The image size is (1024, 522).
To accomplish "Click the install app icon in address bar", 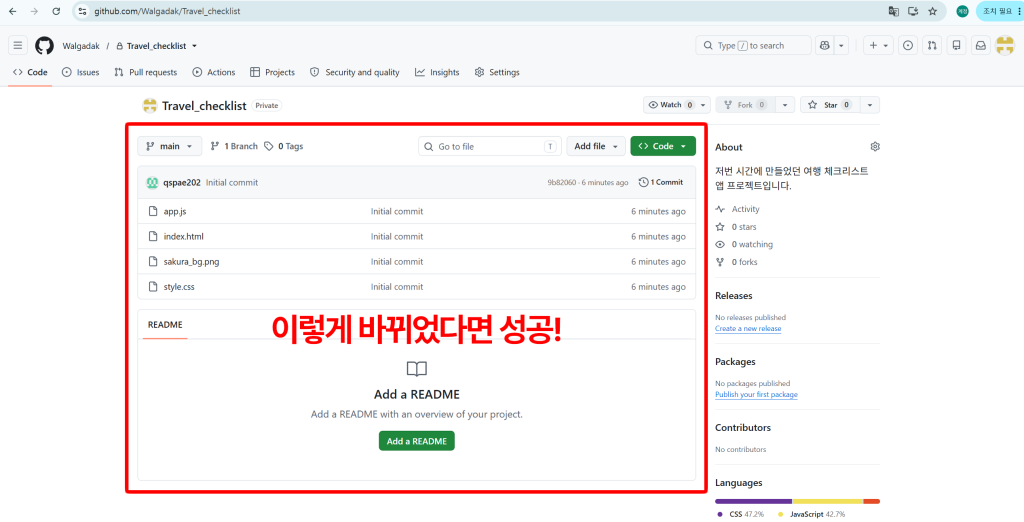I will 913,11.
